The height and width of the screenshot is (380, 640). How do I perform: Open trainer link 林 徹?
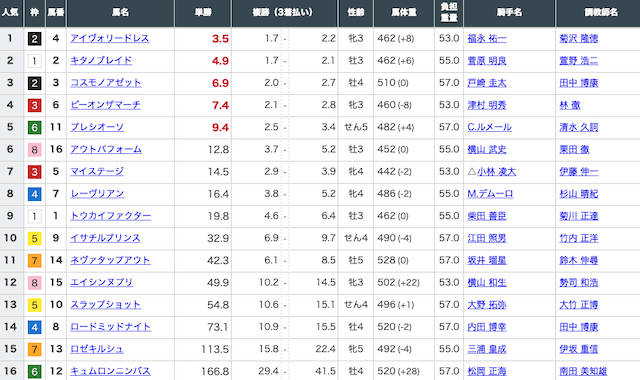tap(570, 105)
